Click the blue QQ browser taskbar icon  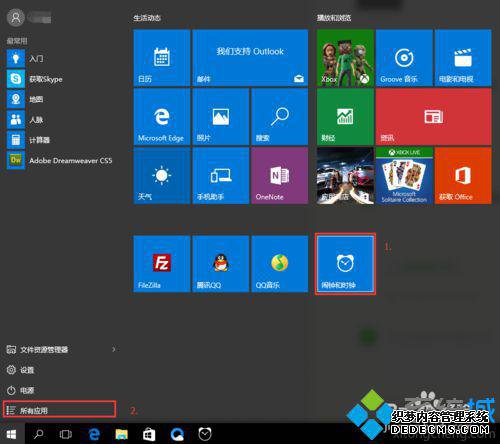(x=177, y=434)
